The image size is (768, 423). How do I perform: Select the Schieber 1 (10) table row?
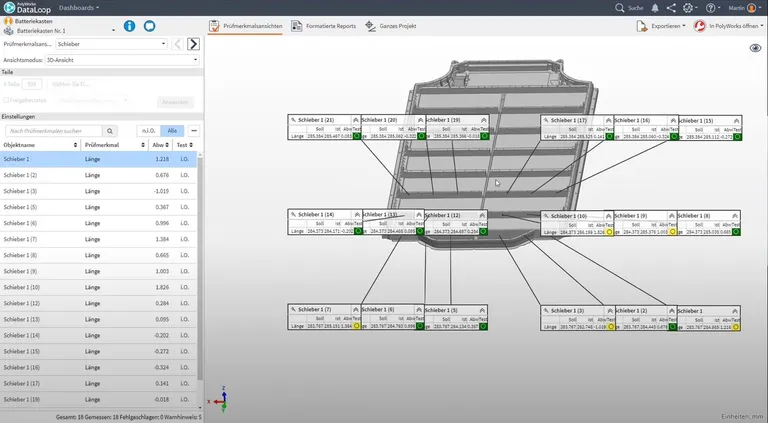98,287
